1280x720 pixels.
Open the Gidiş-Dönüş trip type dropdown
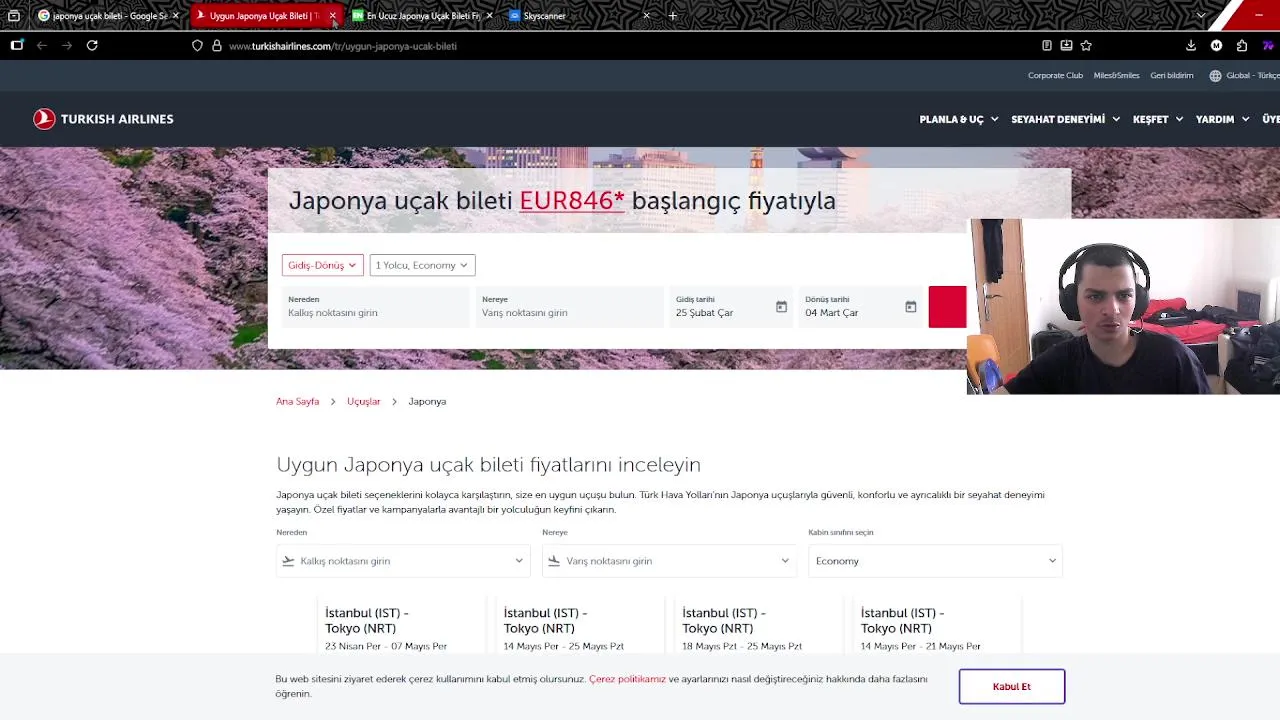coord(322,265)
